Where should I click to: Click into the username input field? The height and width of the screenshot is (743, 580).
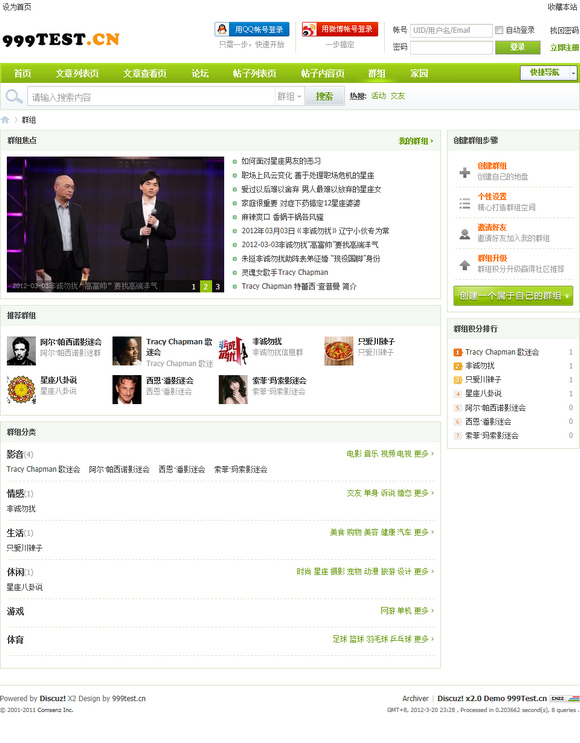pos(451,30)
